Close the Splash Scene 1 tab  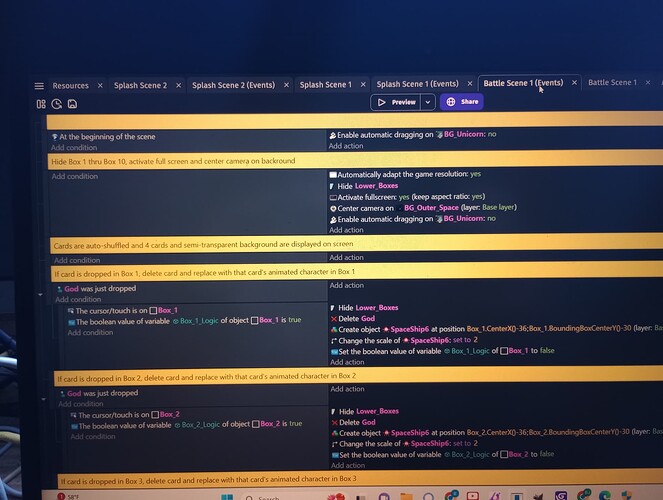[x=363, y=85]
